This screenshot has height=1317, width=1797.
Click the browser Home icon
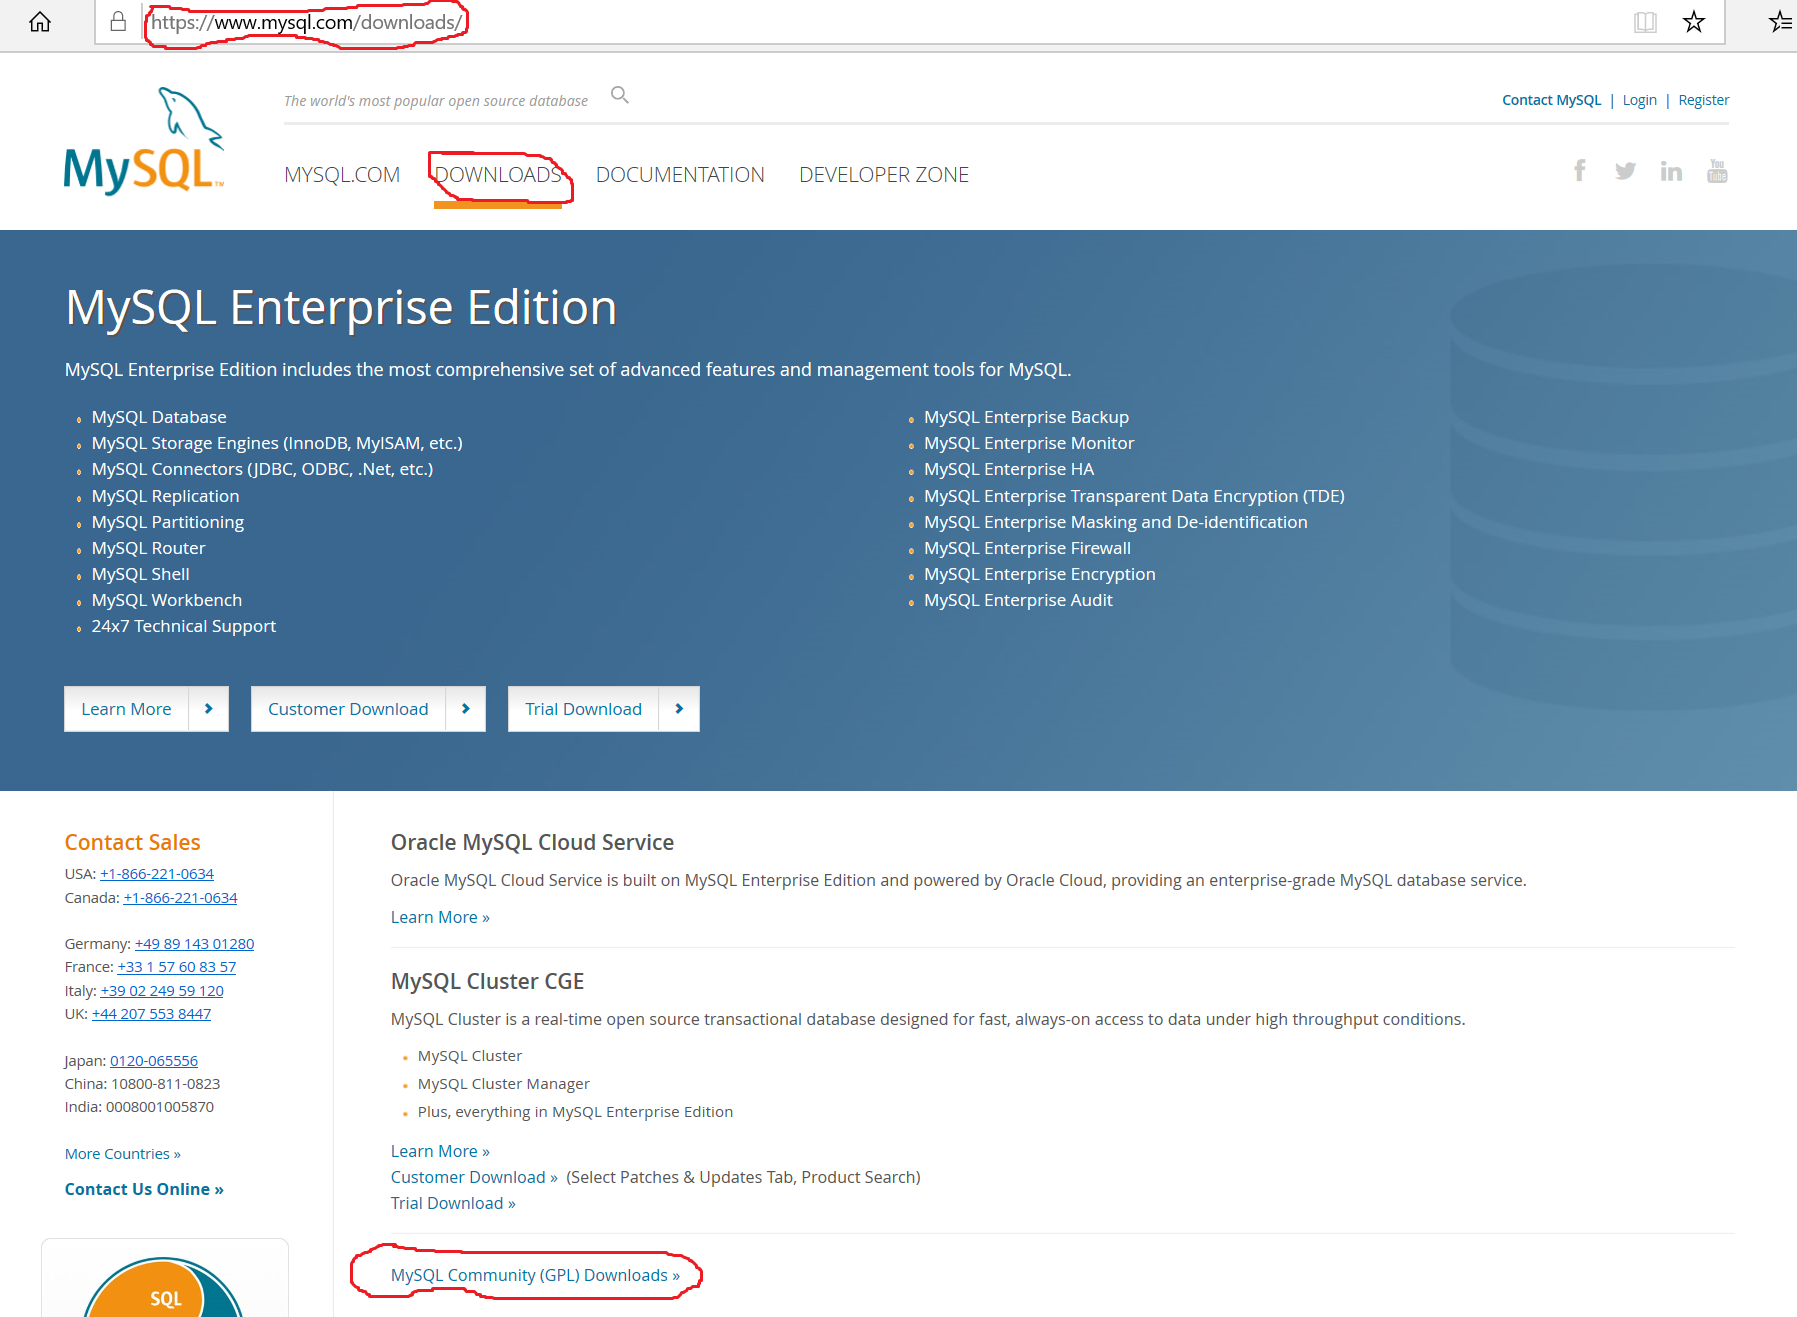pos(40,22)
